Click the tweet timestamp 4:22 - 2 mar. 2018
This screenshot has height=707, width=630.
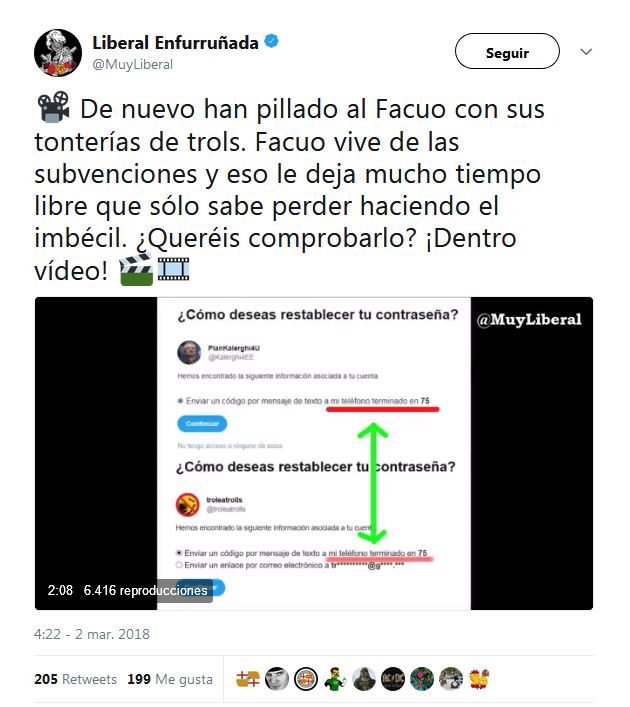point(92,634)
